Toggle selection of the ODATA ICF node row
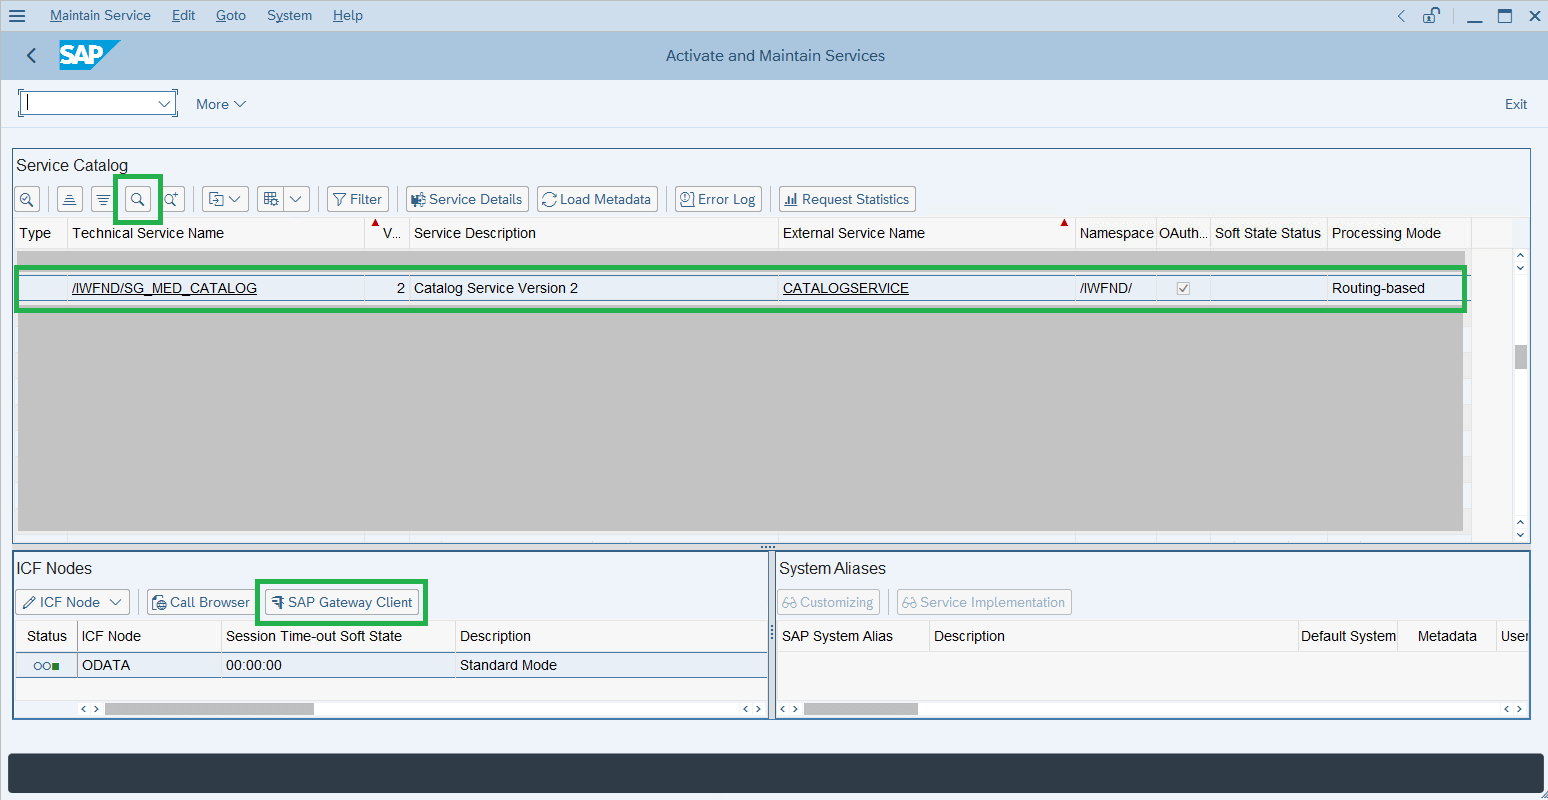This screenshot has width=1548, height=800. pyautogui.click(x=45, y=664)
